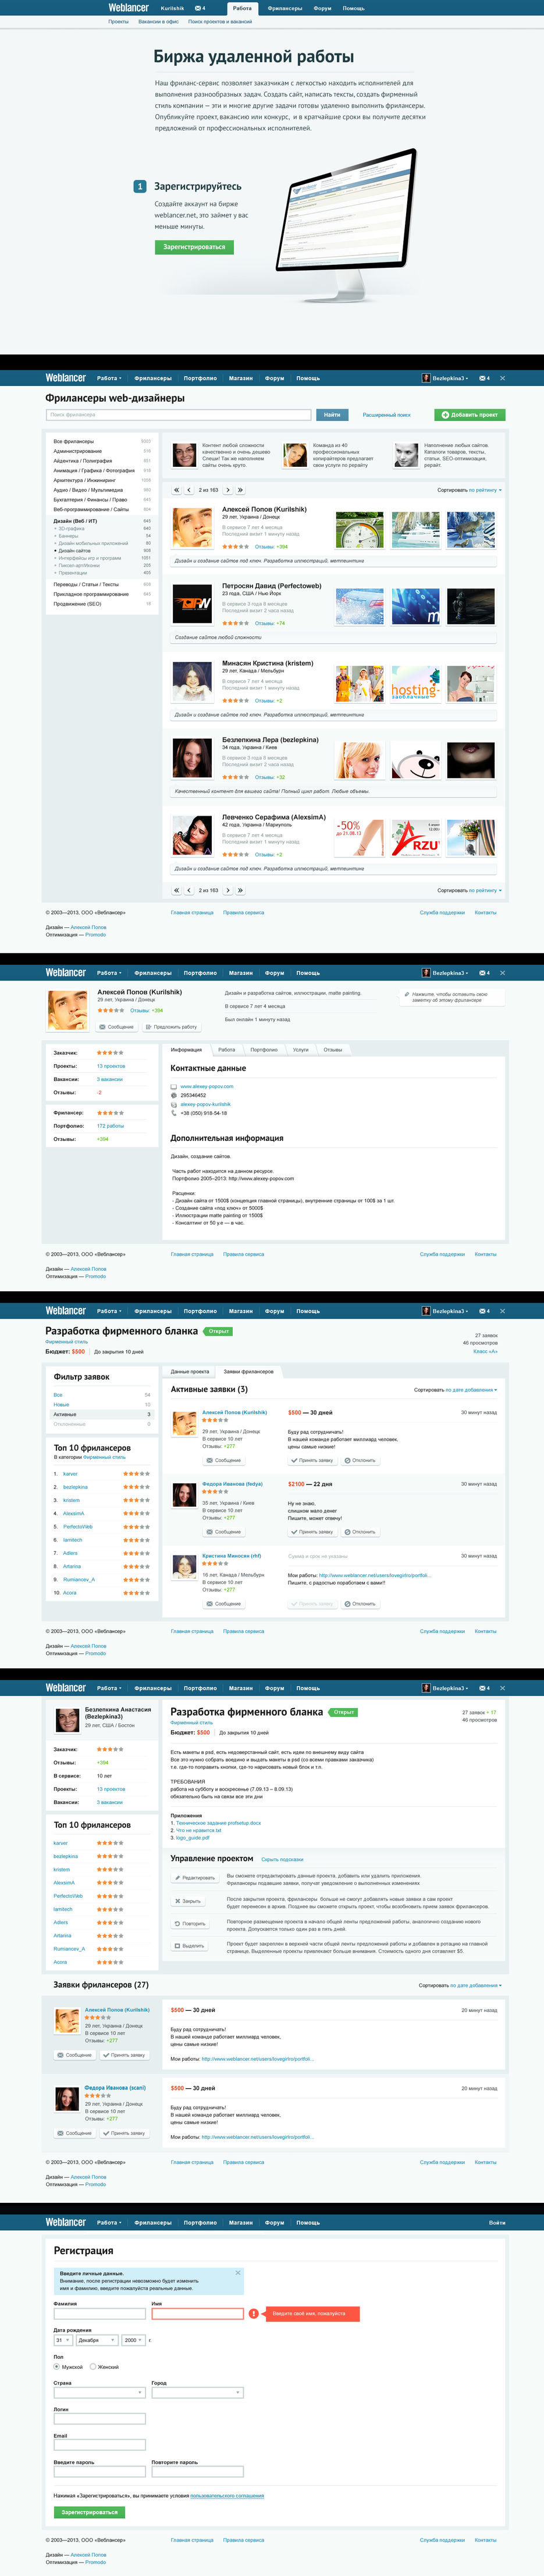
Task: Select 'Новые' in Фильтр заявок
Action: 61,1404
